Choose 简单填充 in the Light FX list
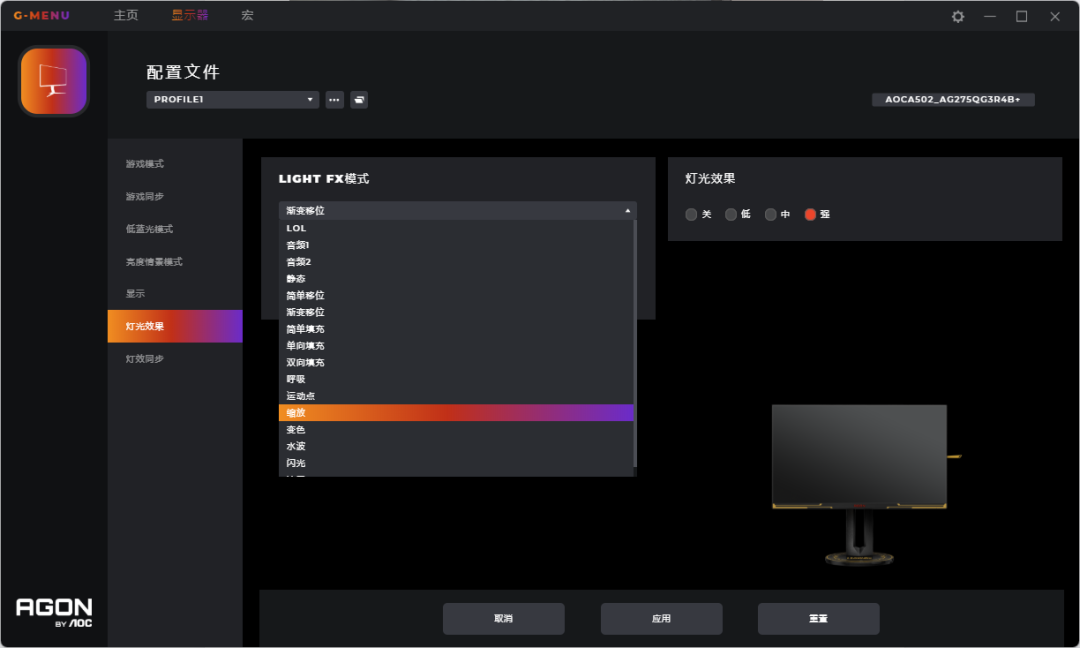Viewport: 1080px width, 648px height. 456,329
